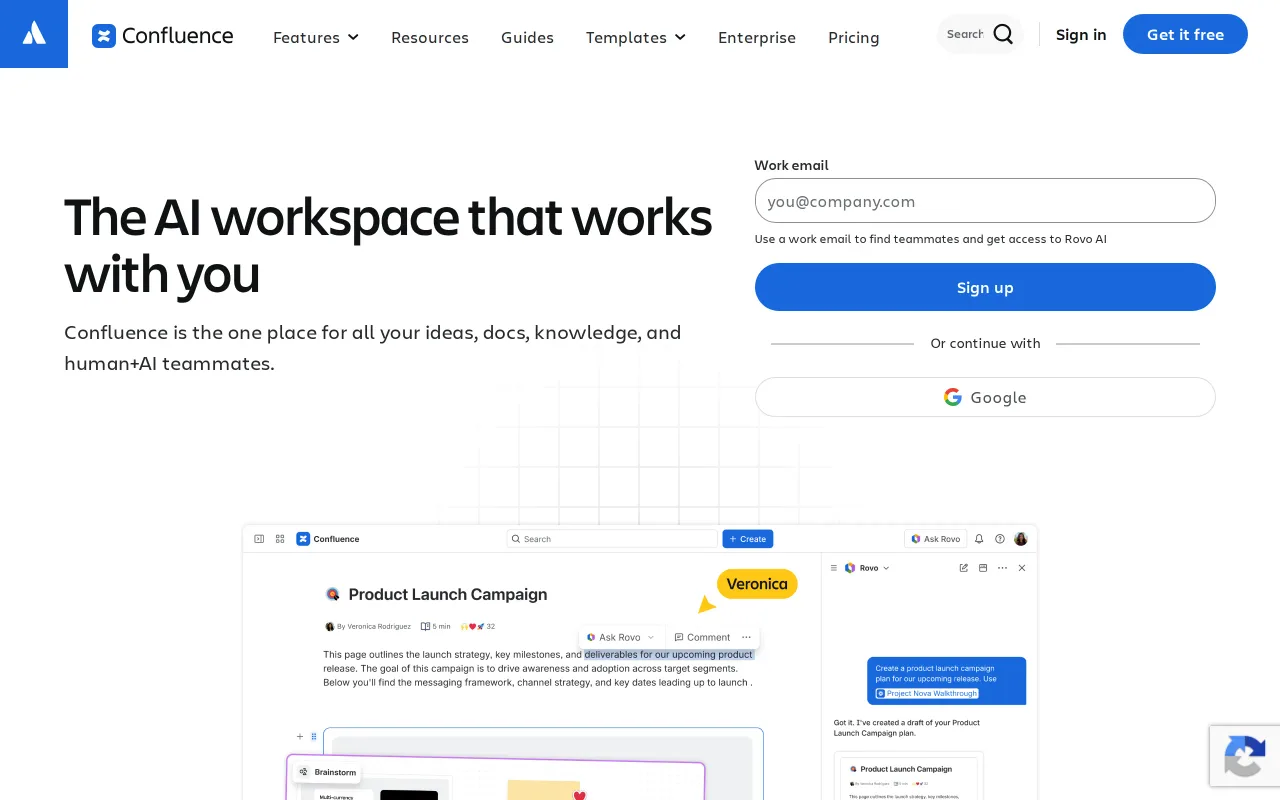Expand the Features dropdown menu
Screen dimensions: 1280x800
pyautogui.click(x=316, y=37)
